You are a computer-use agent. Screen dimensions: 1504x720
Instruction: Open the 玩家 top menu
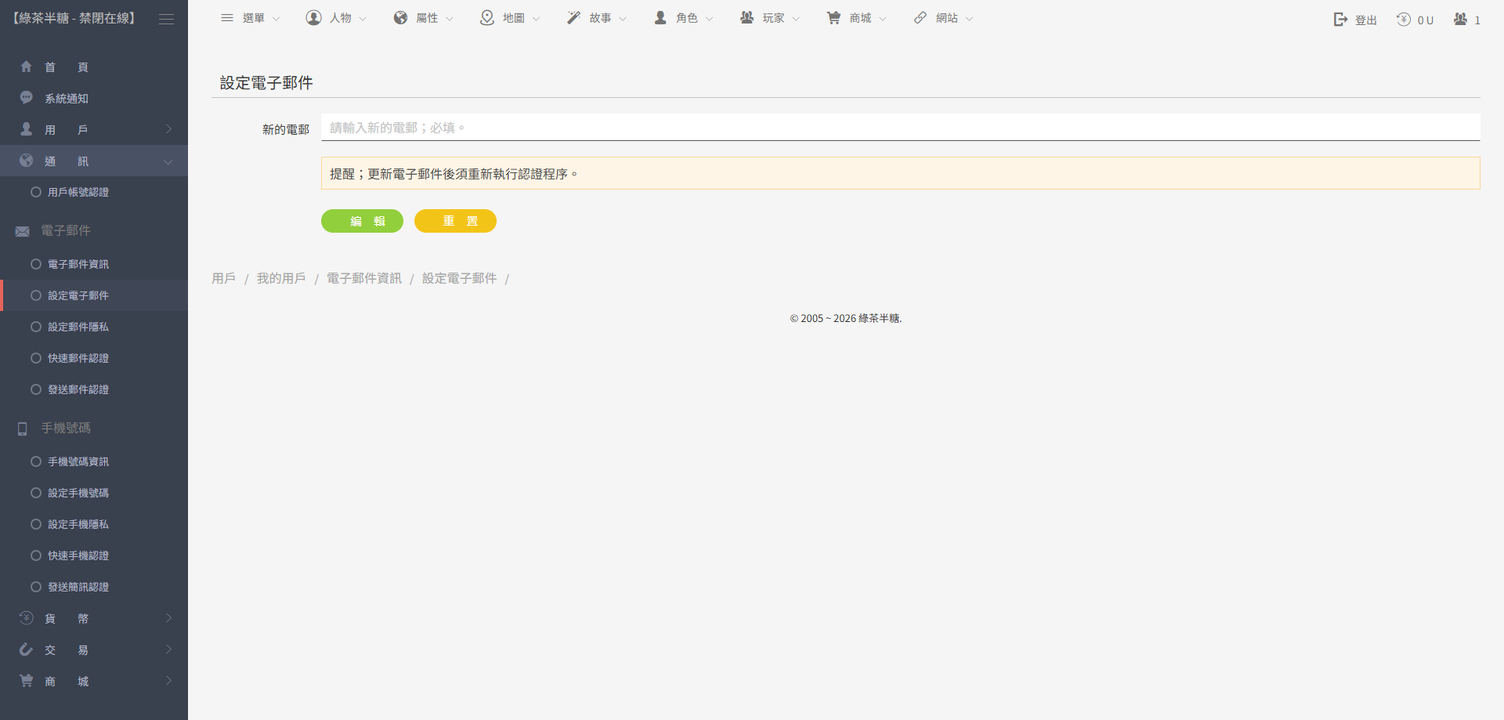770,18
